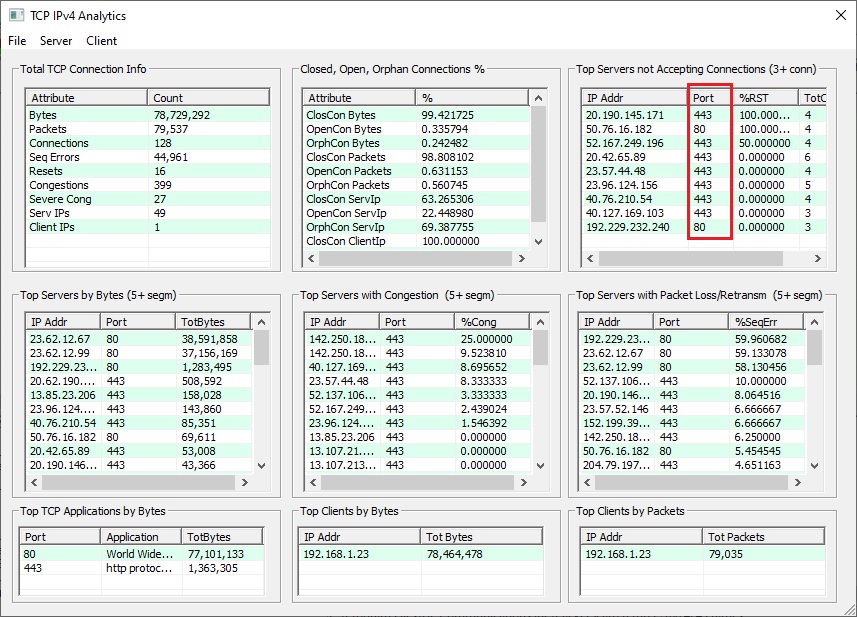
Task: Click the %SeqErr value 10.000000
Action: pos(760,381)
